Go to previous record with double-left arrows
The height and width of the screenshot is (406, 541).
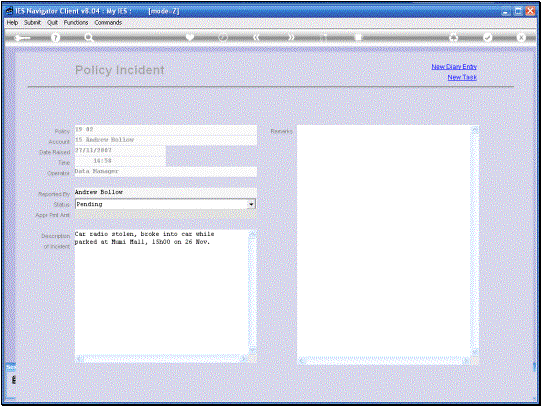click(x=256, y=37)
